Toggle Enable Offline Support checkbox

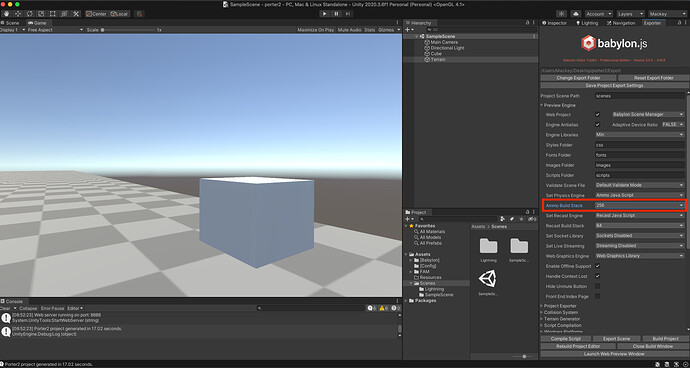(x=598, y=266)
